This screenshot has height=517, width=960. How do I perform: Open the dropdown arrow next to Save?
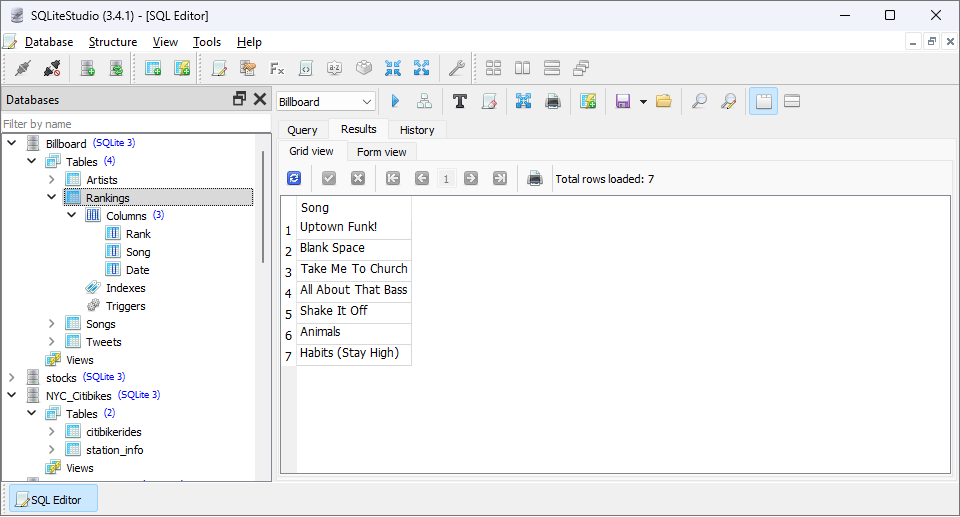pyautogui.click(x=643, y=102)
